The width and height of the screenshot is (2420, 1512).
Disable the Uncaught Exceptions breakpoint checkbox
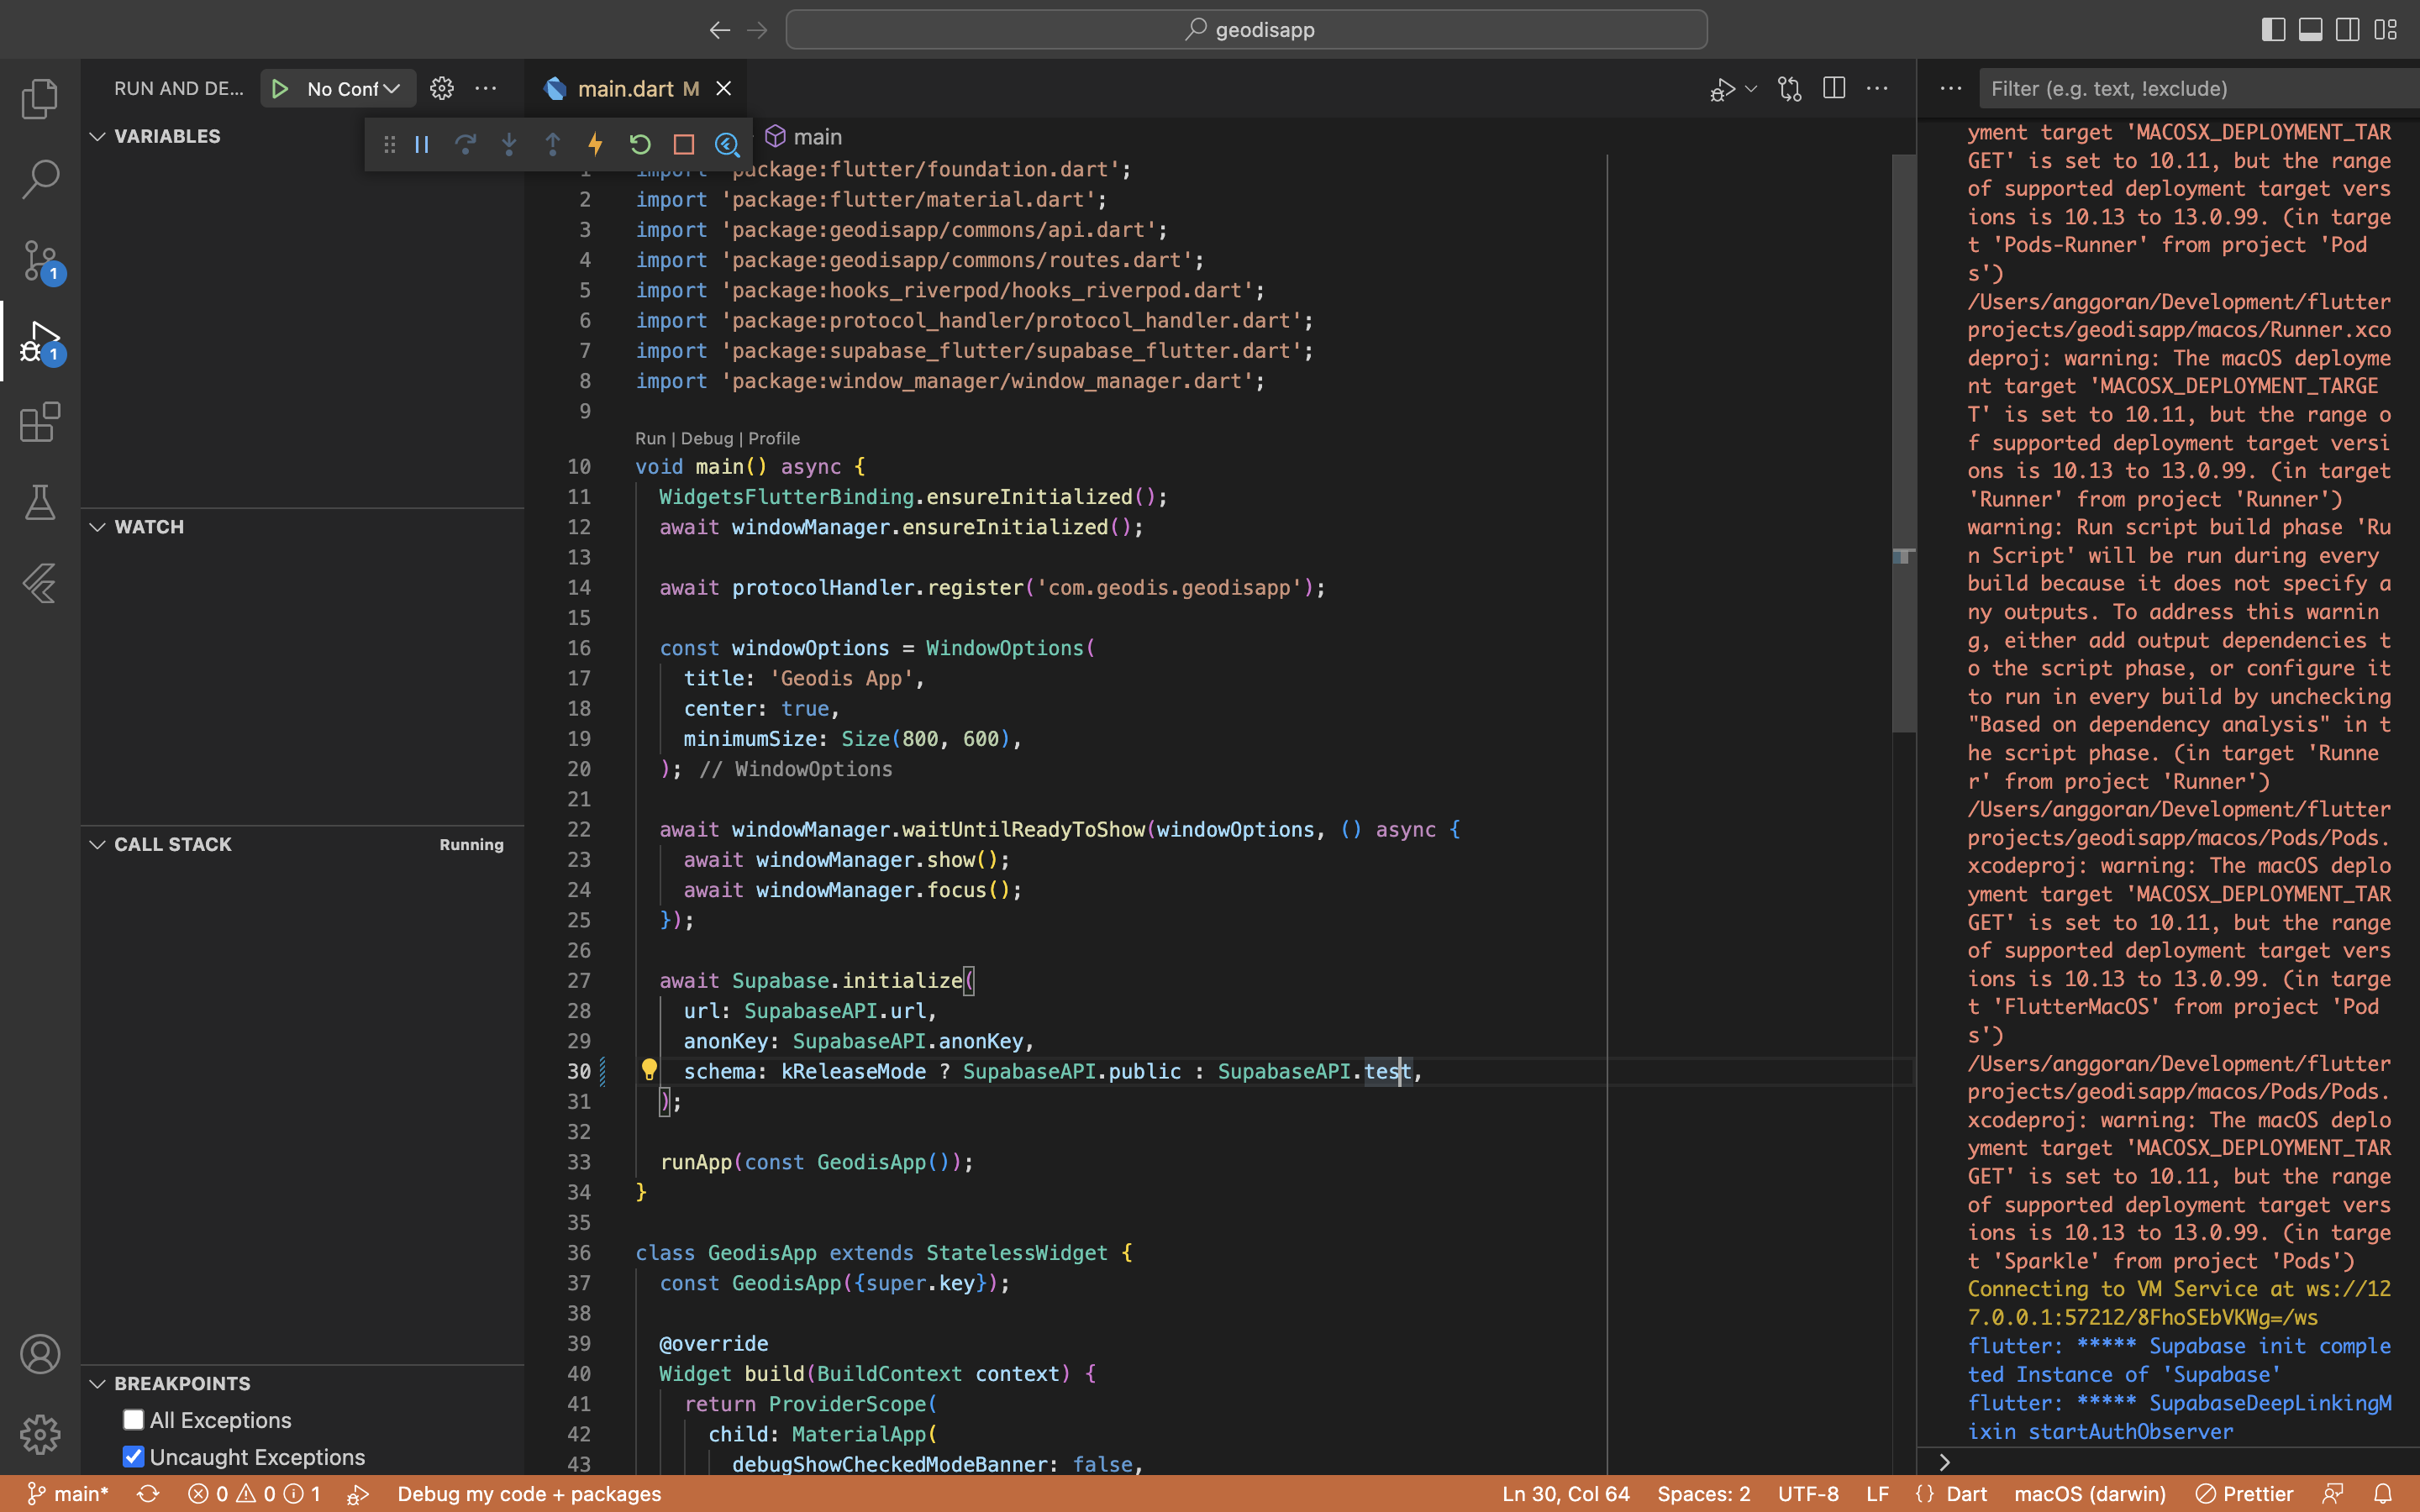(x=133, y=1457)
